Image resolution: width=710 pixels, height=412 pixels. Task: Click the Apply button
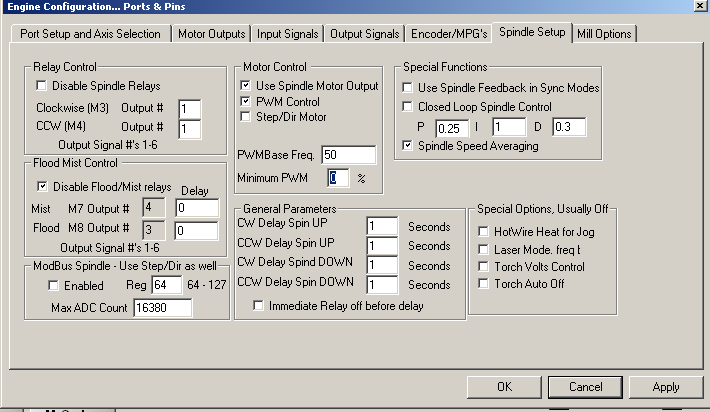pyautogui.click(x=665, y=386)
